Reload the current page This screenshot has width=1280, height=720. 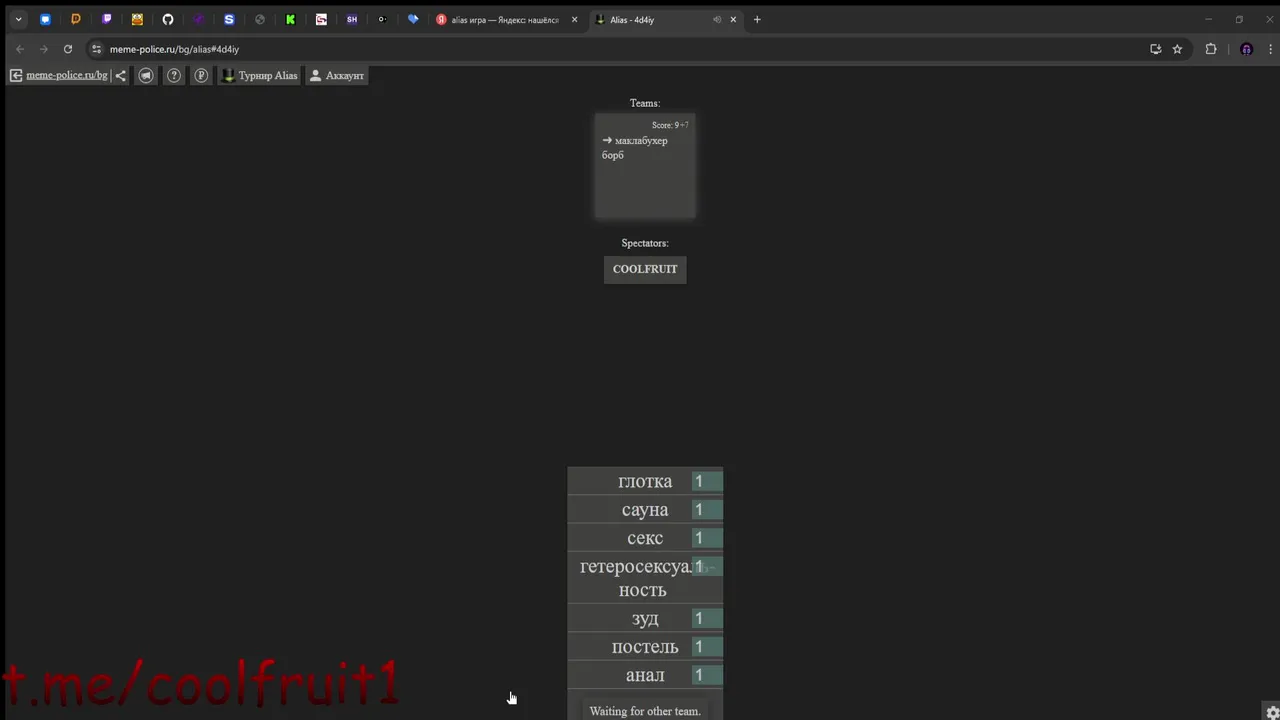(68, 49)
